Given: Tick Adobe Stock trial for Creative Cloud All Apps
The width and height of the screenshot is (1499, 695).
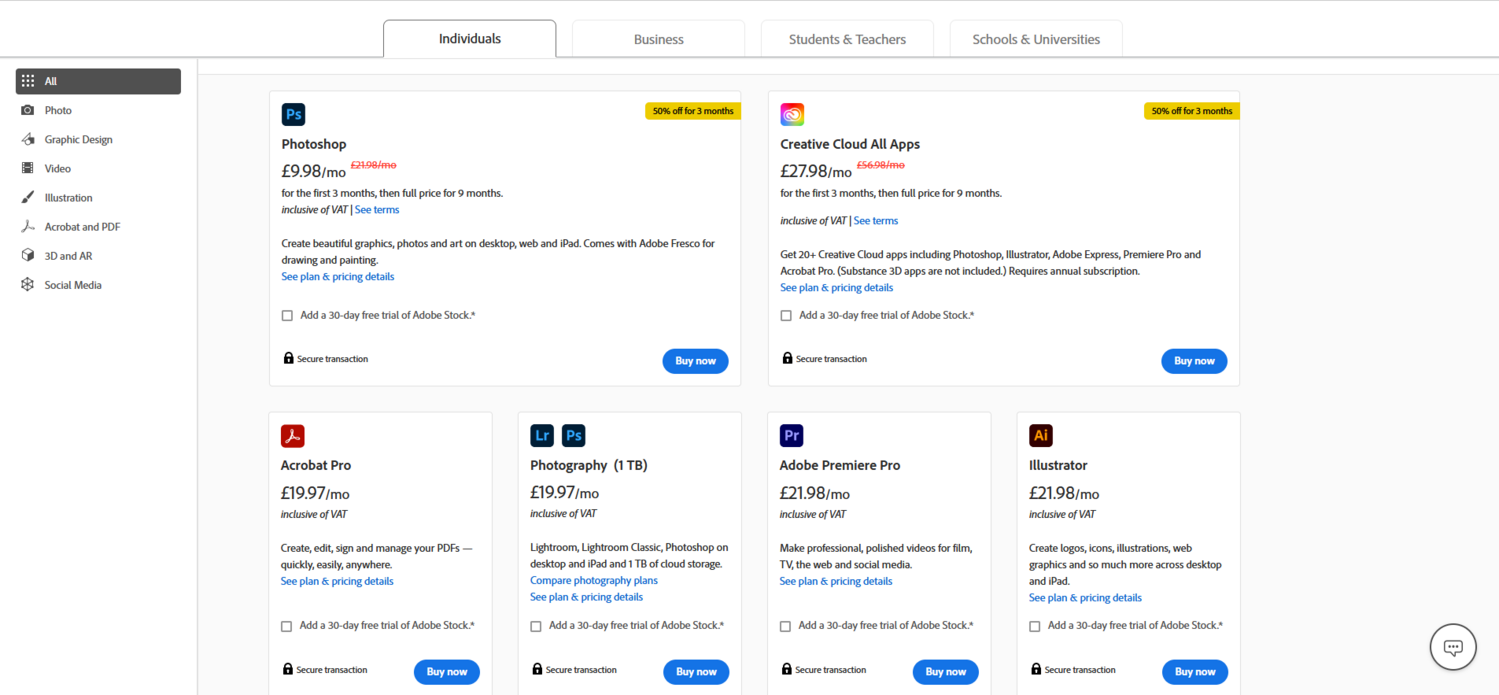Looking at the screenshot, I should coord(786,315).
